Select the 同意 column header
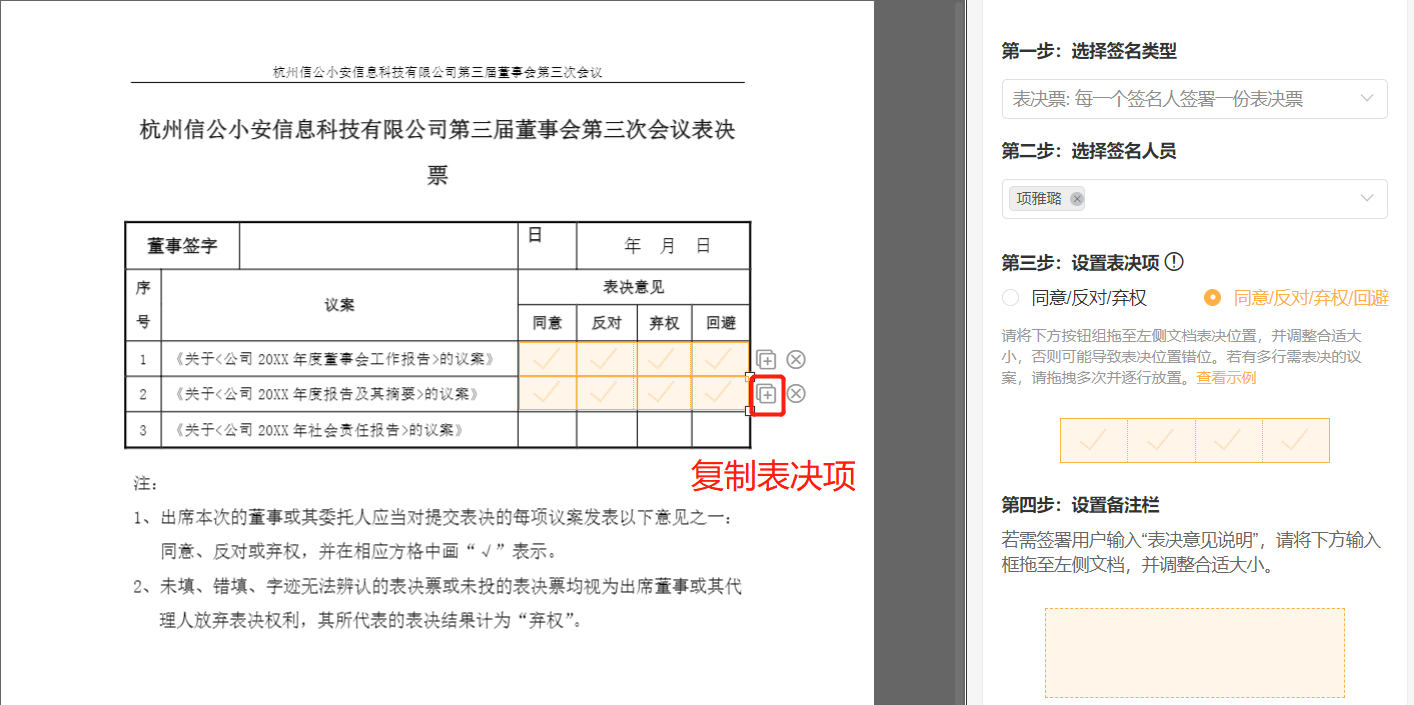1414x705 pixels. [x=547, y=323]
